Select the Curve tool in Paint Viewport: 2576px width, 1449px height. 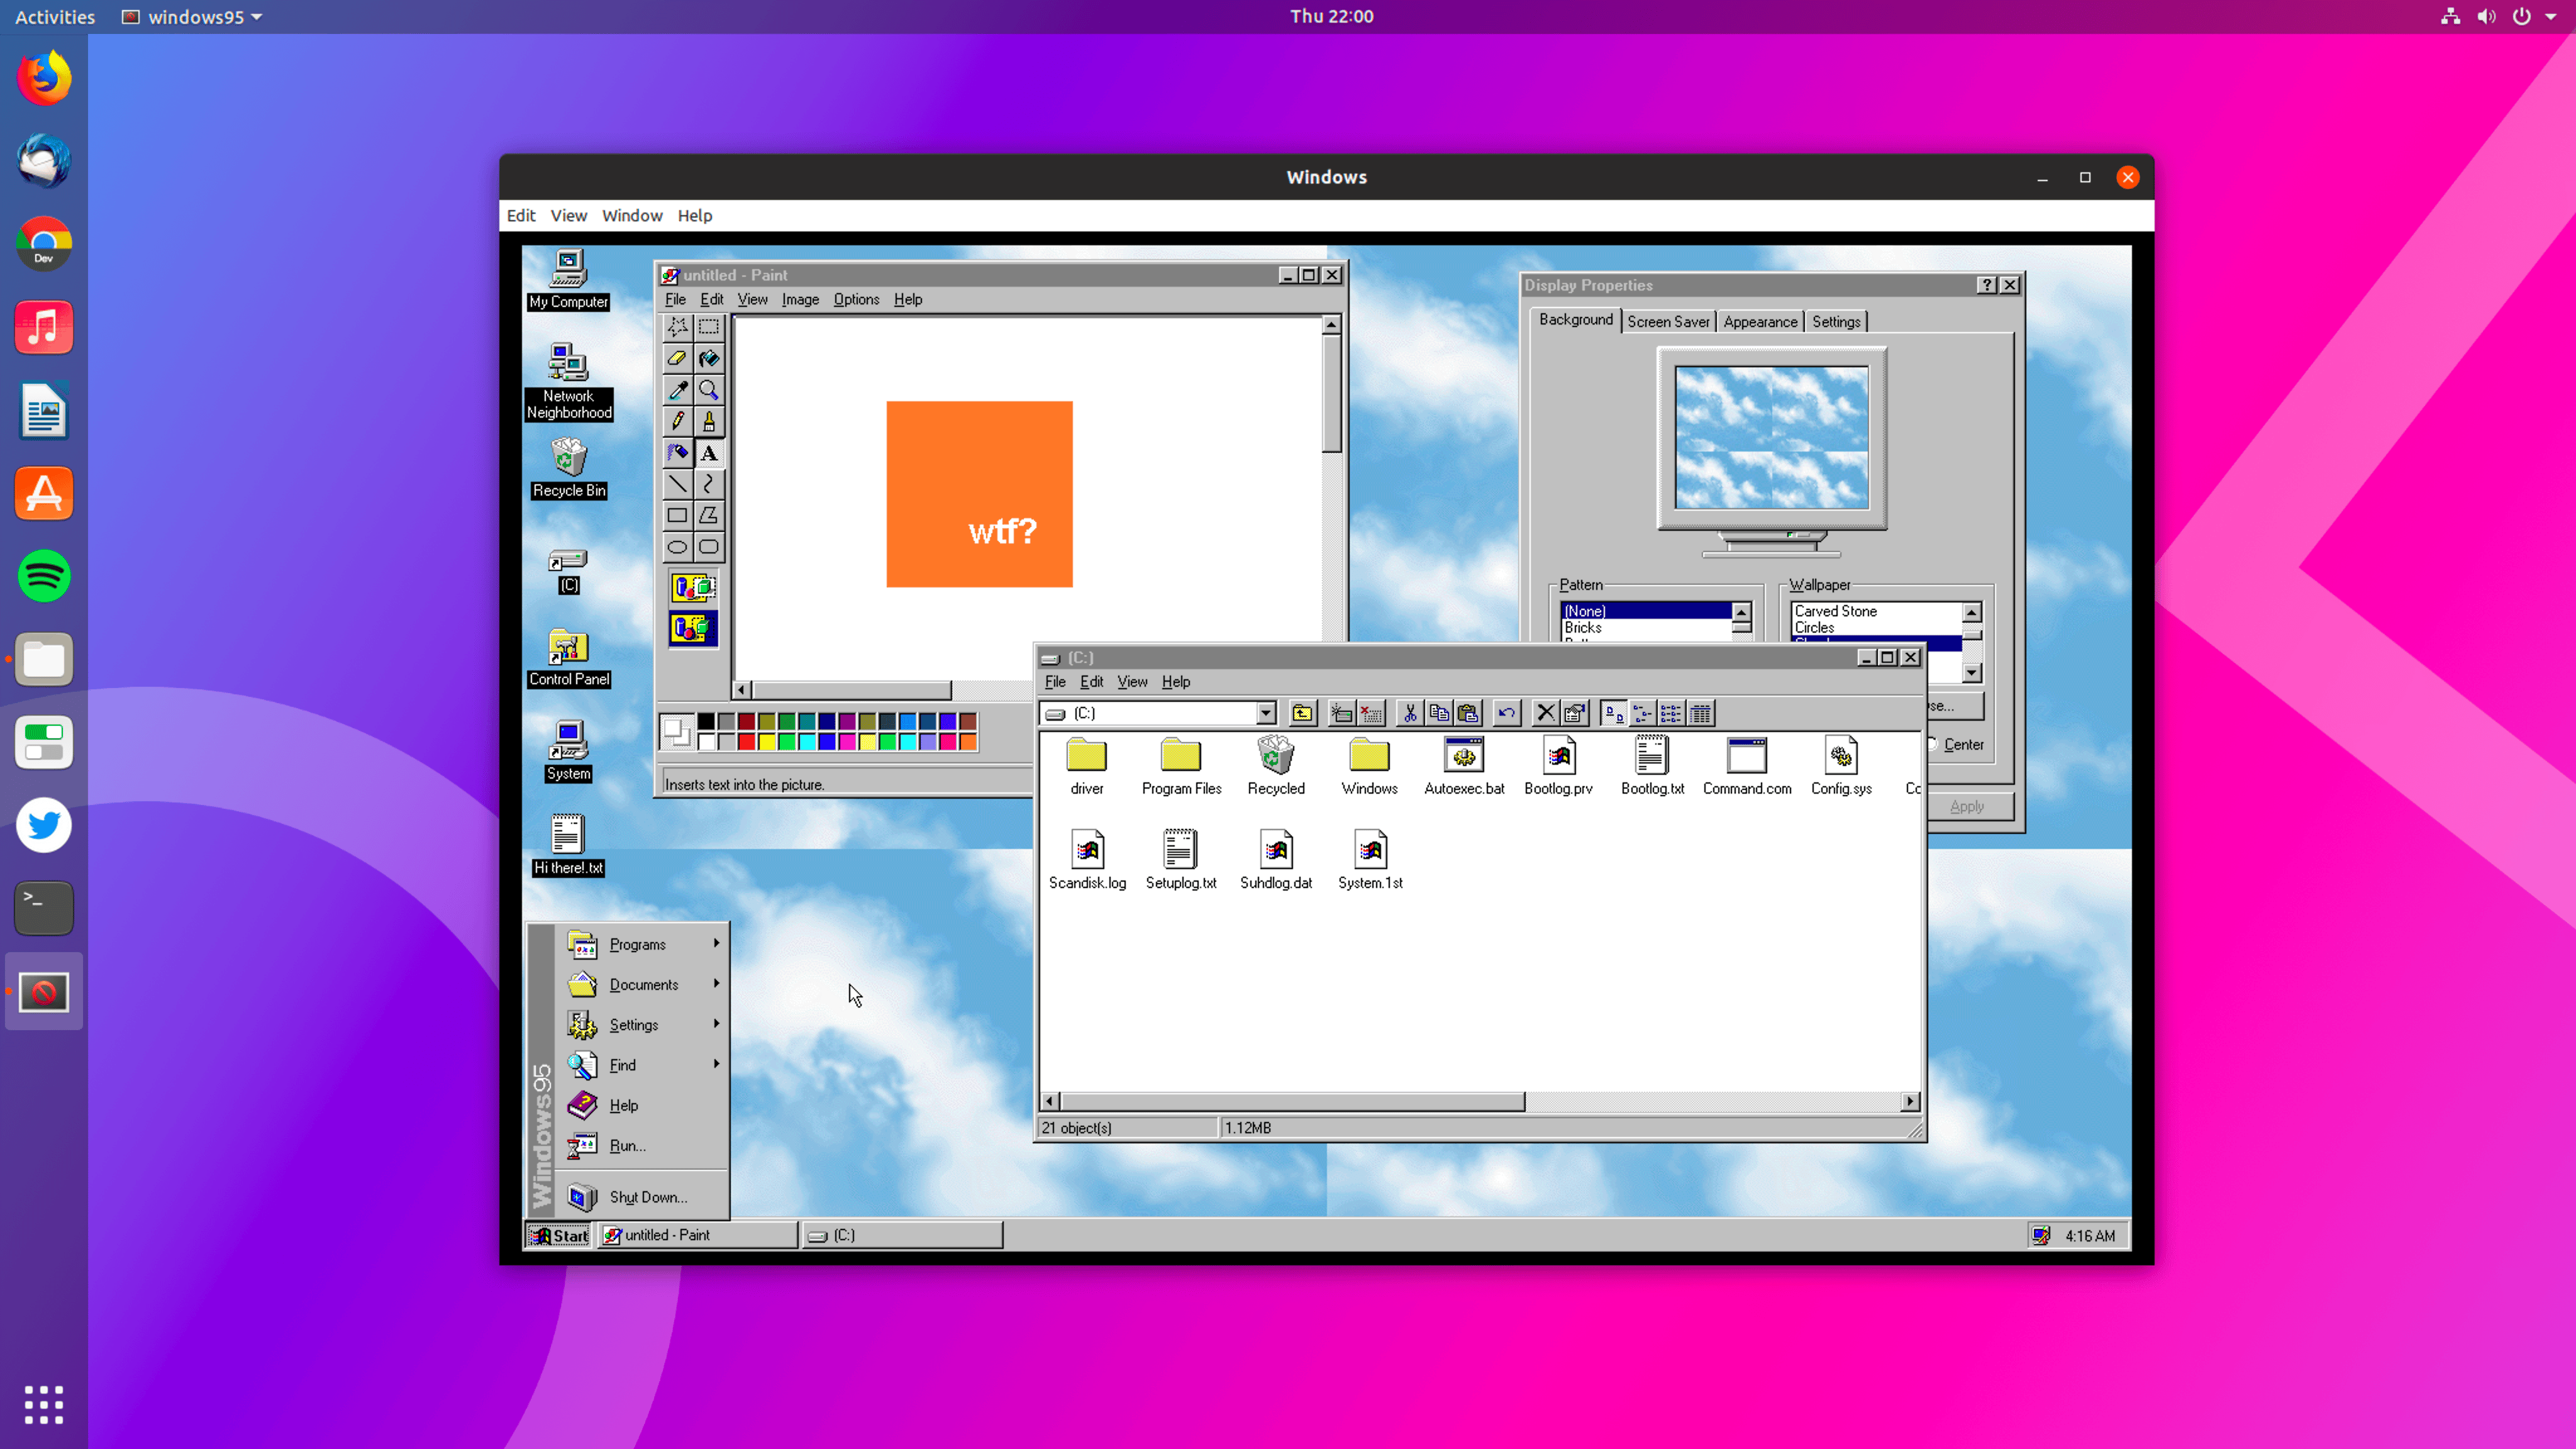click(709, 484)
